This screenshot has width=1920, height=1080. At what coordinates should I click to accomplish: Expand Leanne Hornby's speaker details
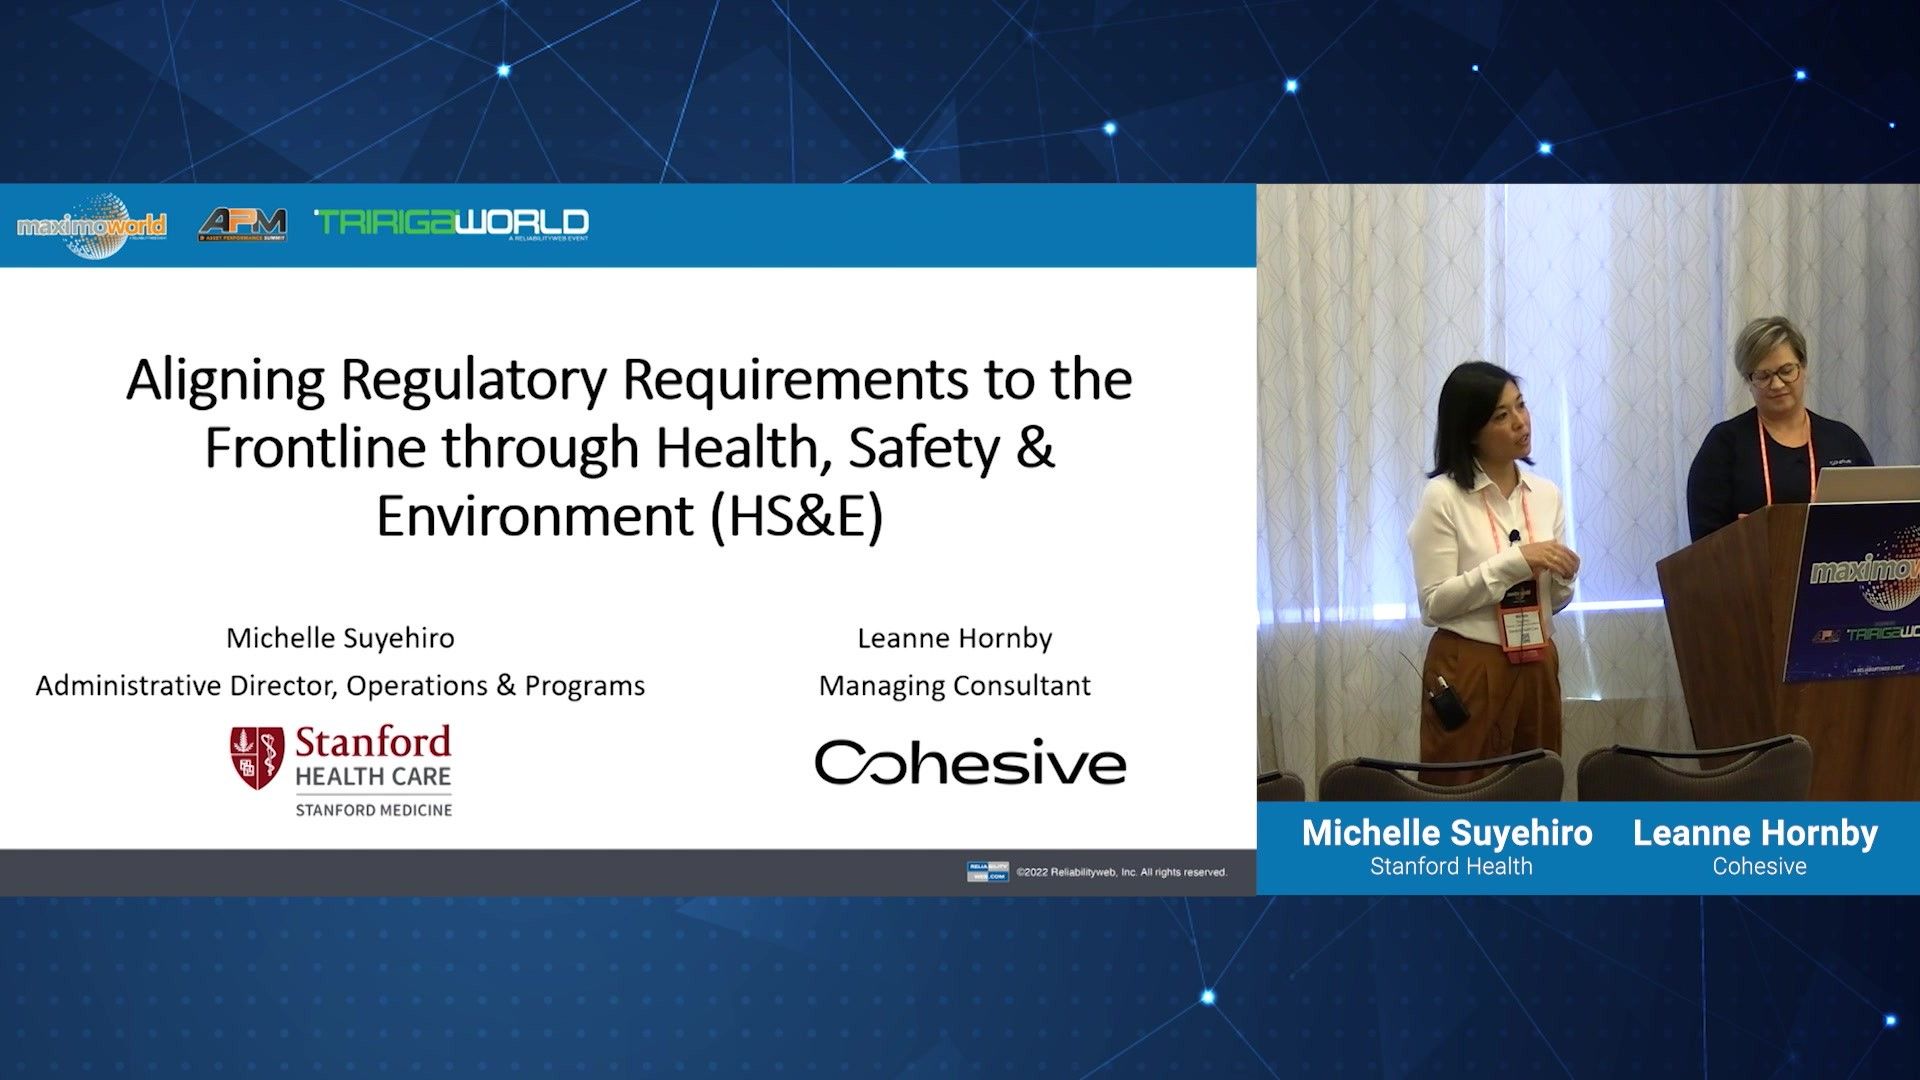955,662
